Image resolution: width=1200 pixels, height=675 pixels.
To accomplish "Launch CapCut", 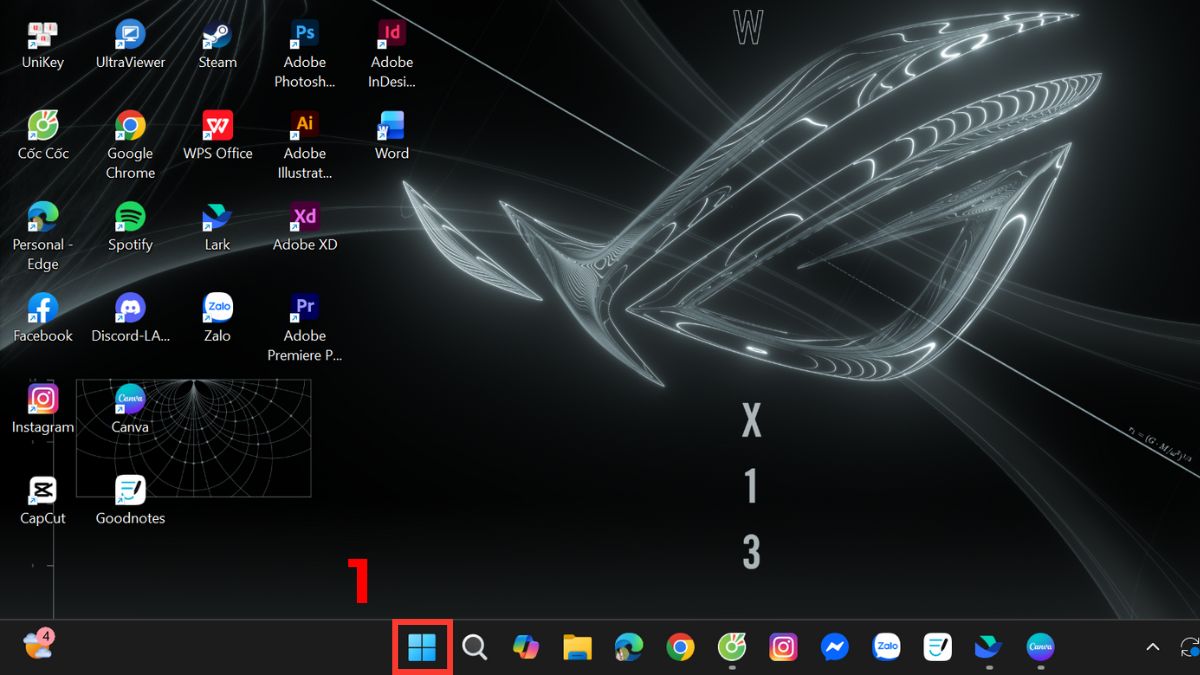I will 42,489.
